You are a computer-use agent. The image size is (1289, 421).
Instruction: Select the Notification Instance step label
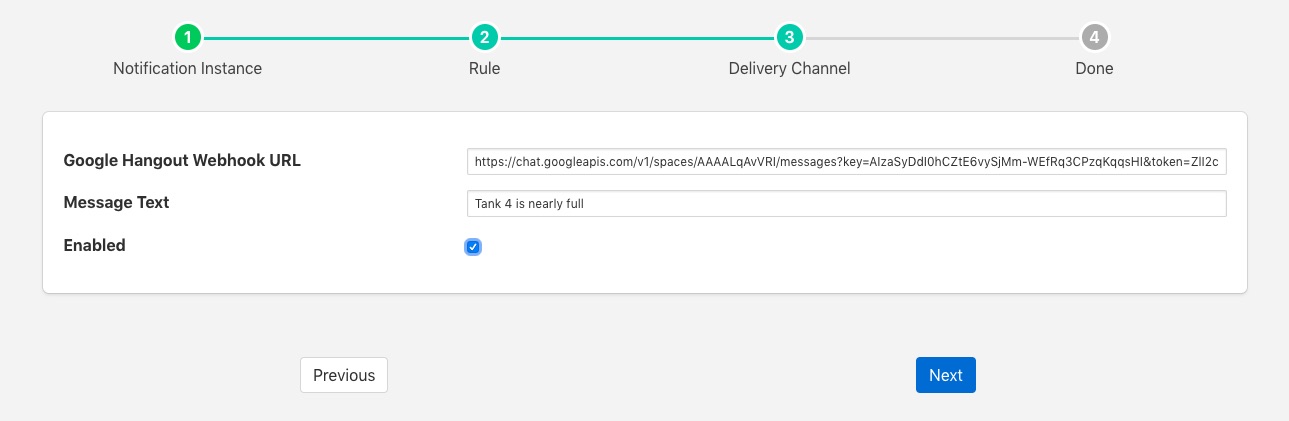[x=187, y=69]
